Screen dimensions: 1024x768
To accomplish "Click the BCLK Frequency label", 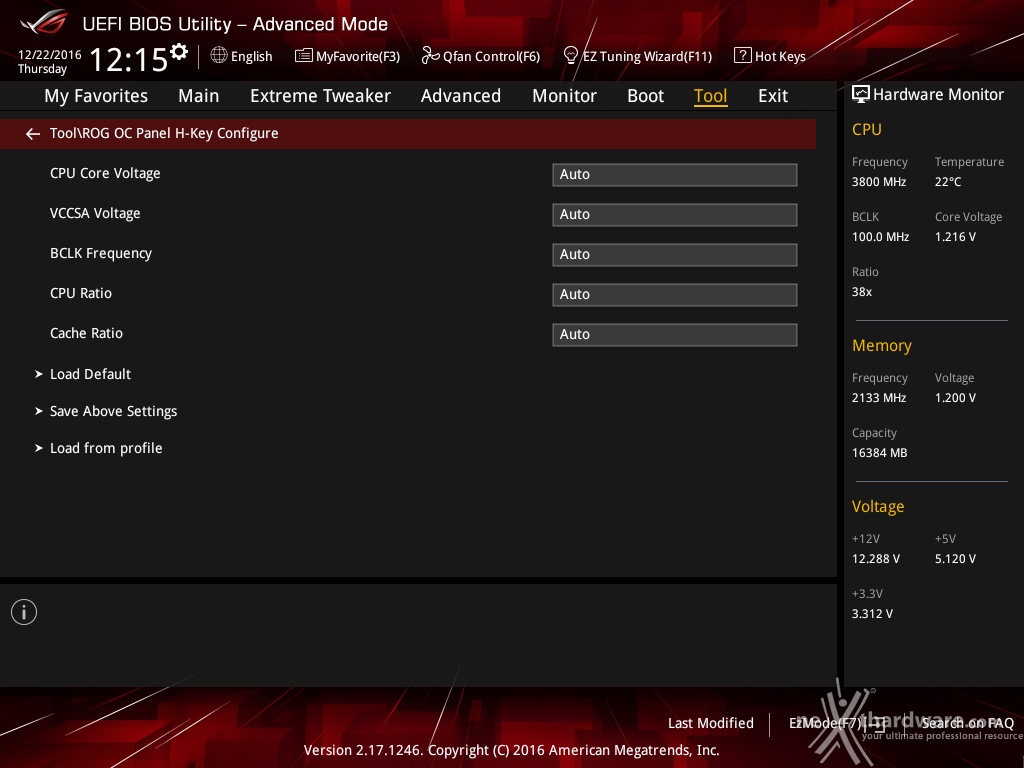I will click(x=101, y=253).
